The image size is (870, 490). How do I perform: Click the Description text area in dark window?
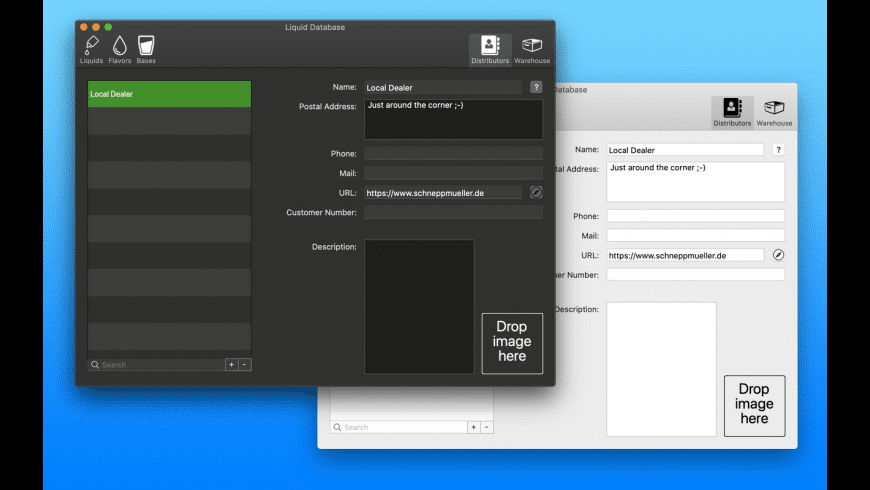419,307
